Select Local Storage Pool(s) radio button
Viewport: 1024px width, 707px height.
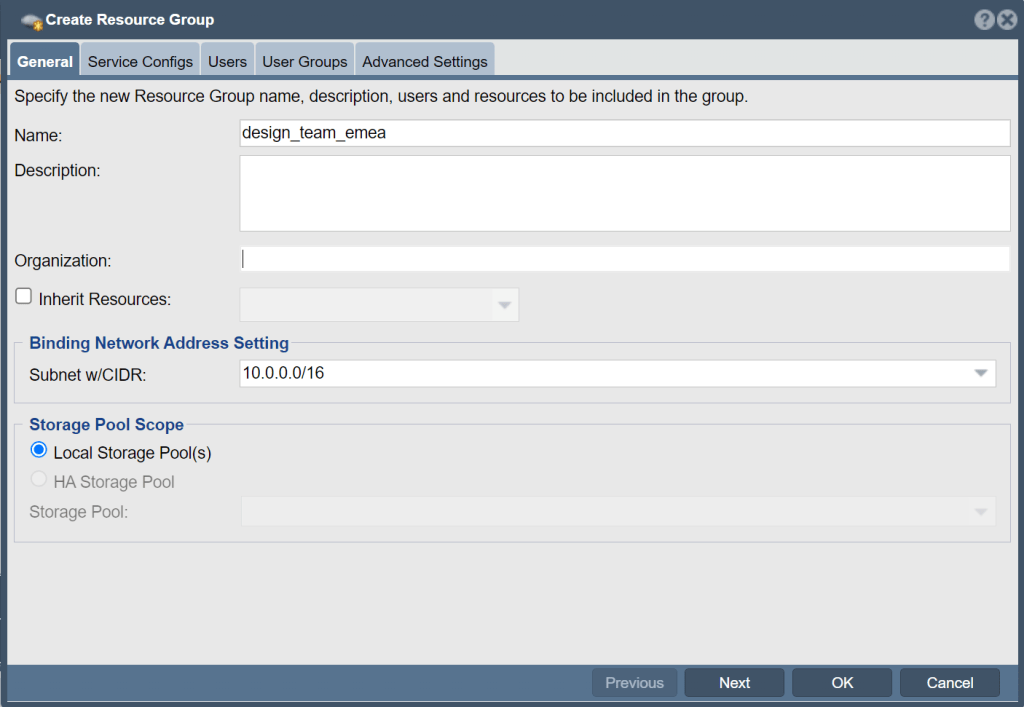coord(39,451)
